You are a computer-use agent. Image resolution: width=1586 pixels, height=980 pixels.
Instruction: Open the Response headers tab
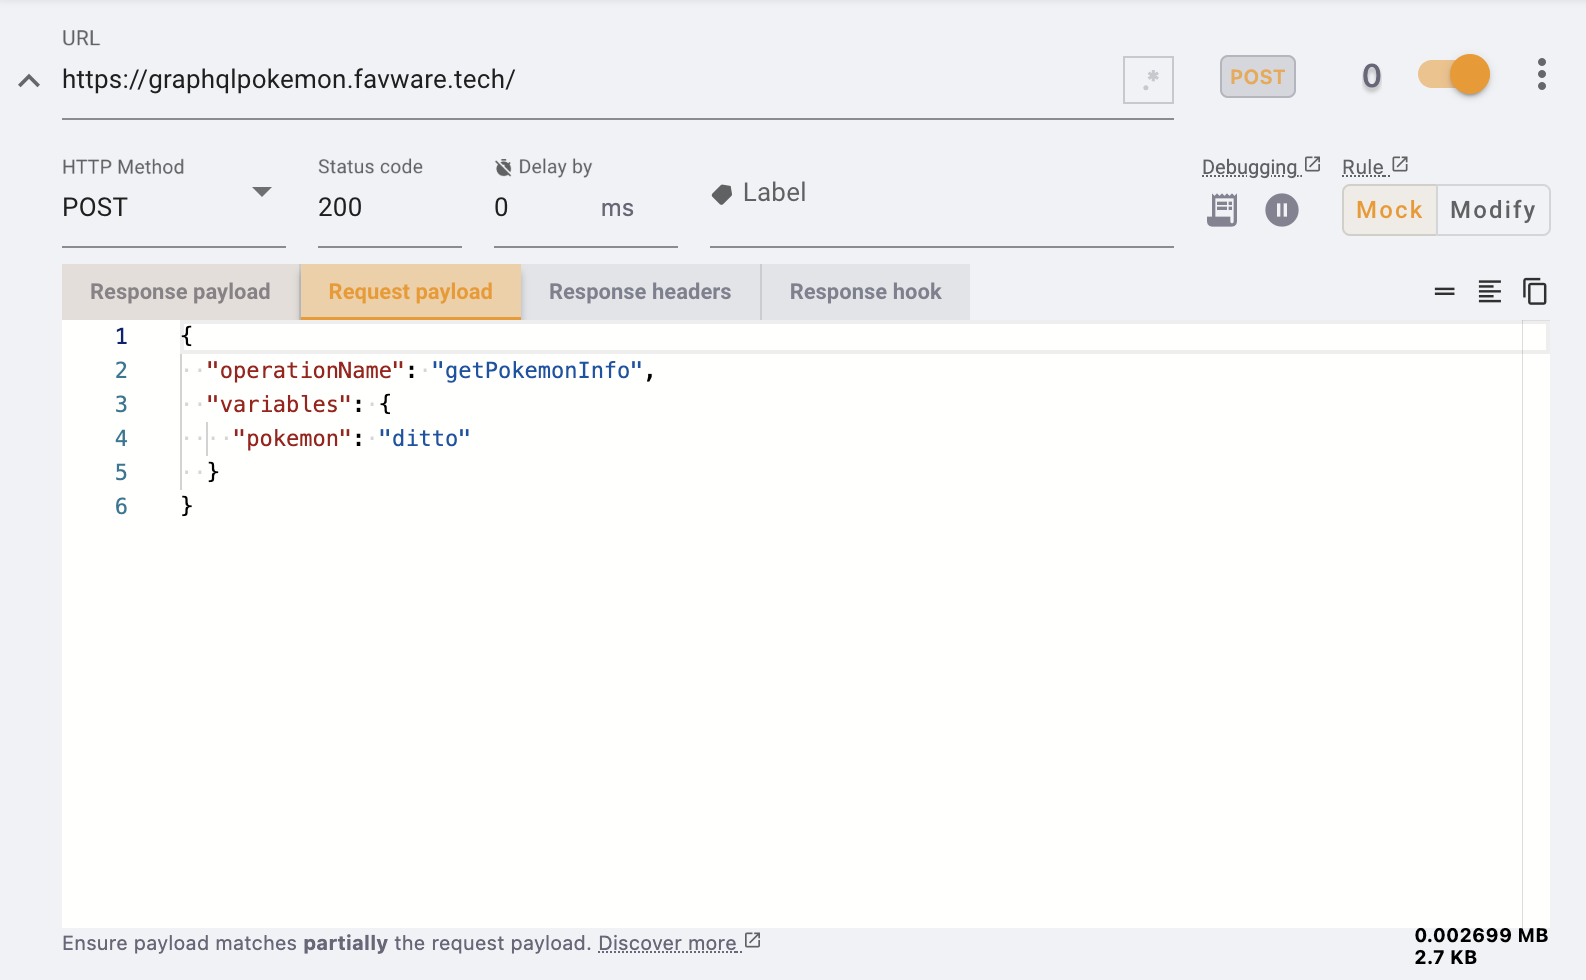point(640,292)
